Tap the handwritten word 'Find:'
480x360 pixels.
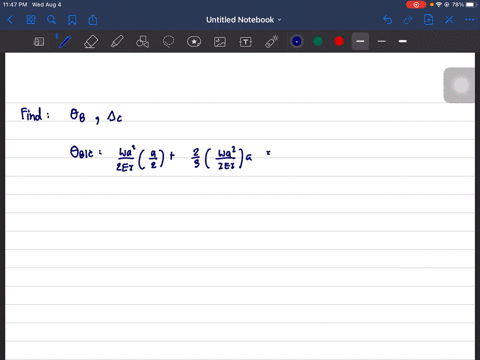(35, 114)
